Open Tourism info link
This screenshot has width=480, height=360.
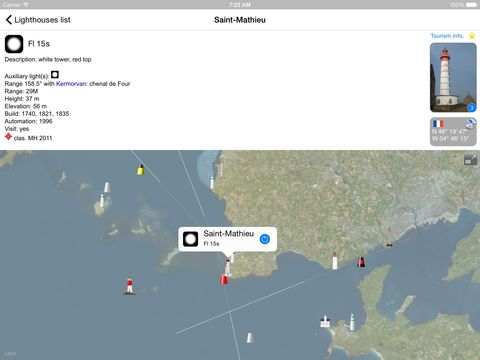(x=447, y=36)
